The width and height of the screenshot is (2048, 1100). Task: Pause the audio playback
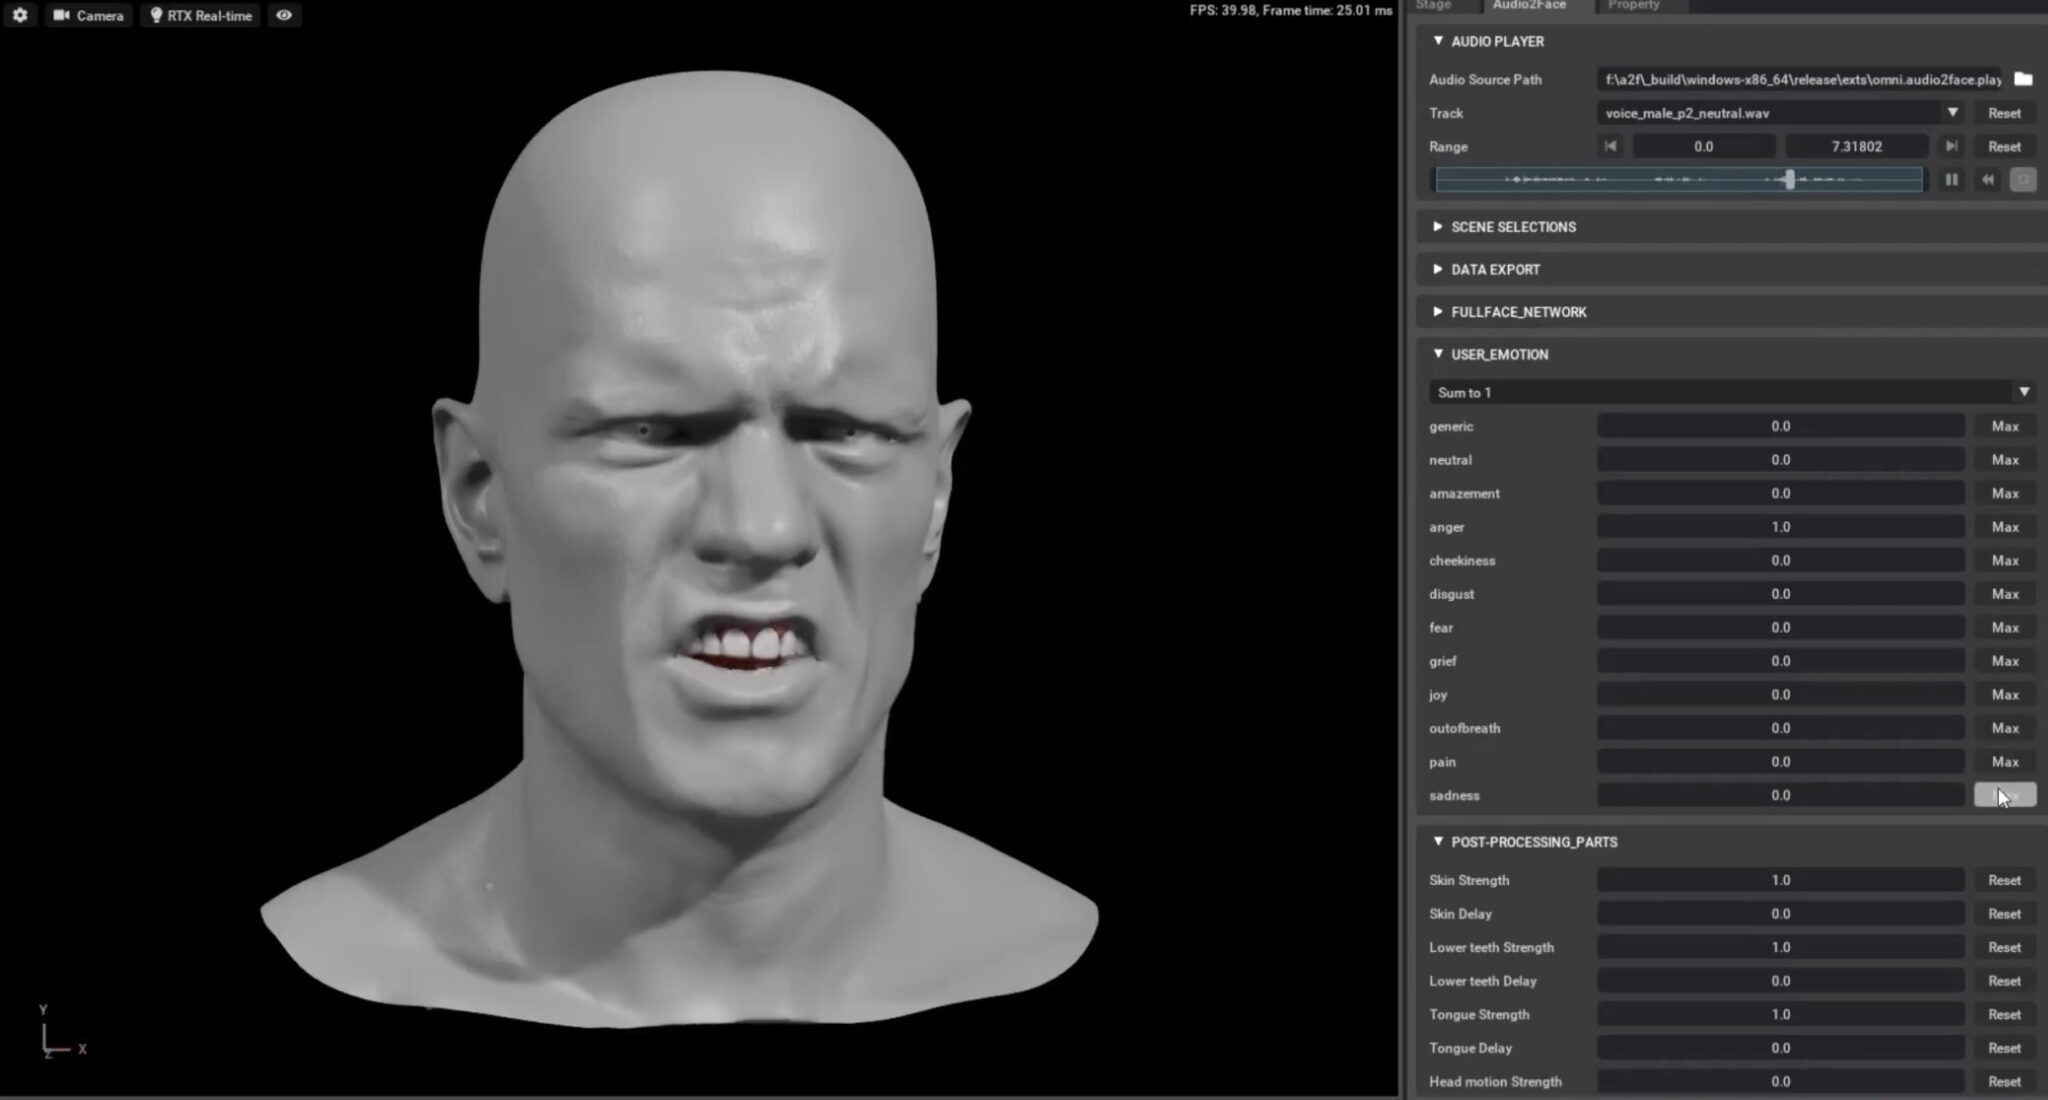tap(1951, 180)
